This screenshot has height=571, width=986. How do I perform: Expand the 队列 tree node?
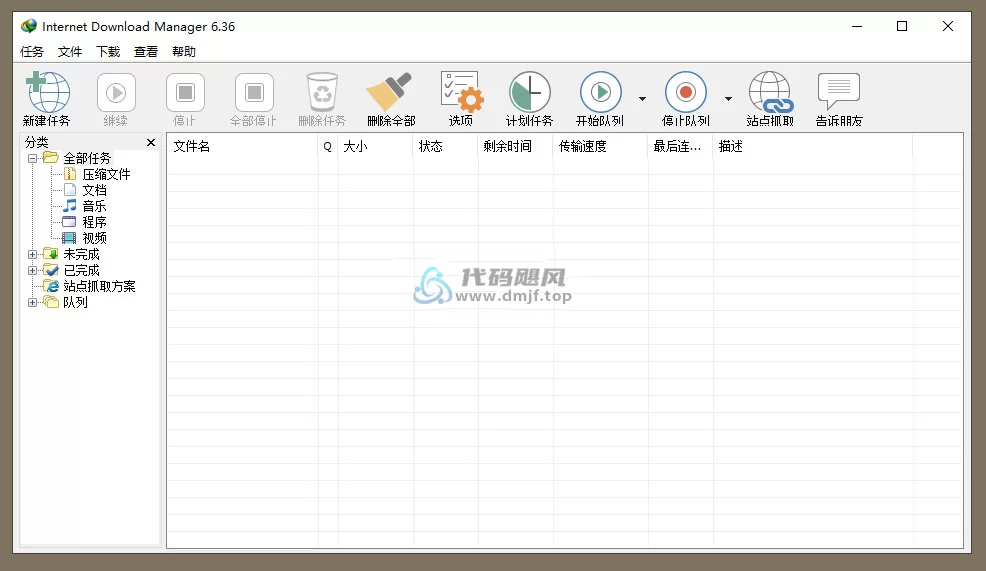[32, 302]
